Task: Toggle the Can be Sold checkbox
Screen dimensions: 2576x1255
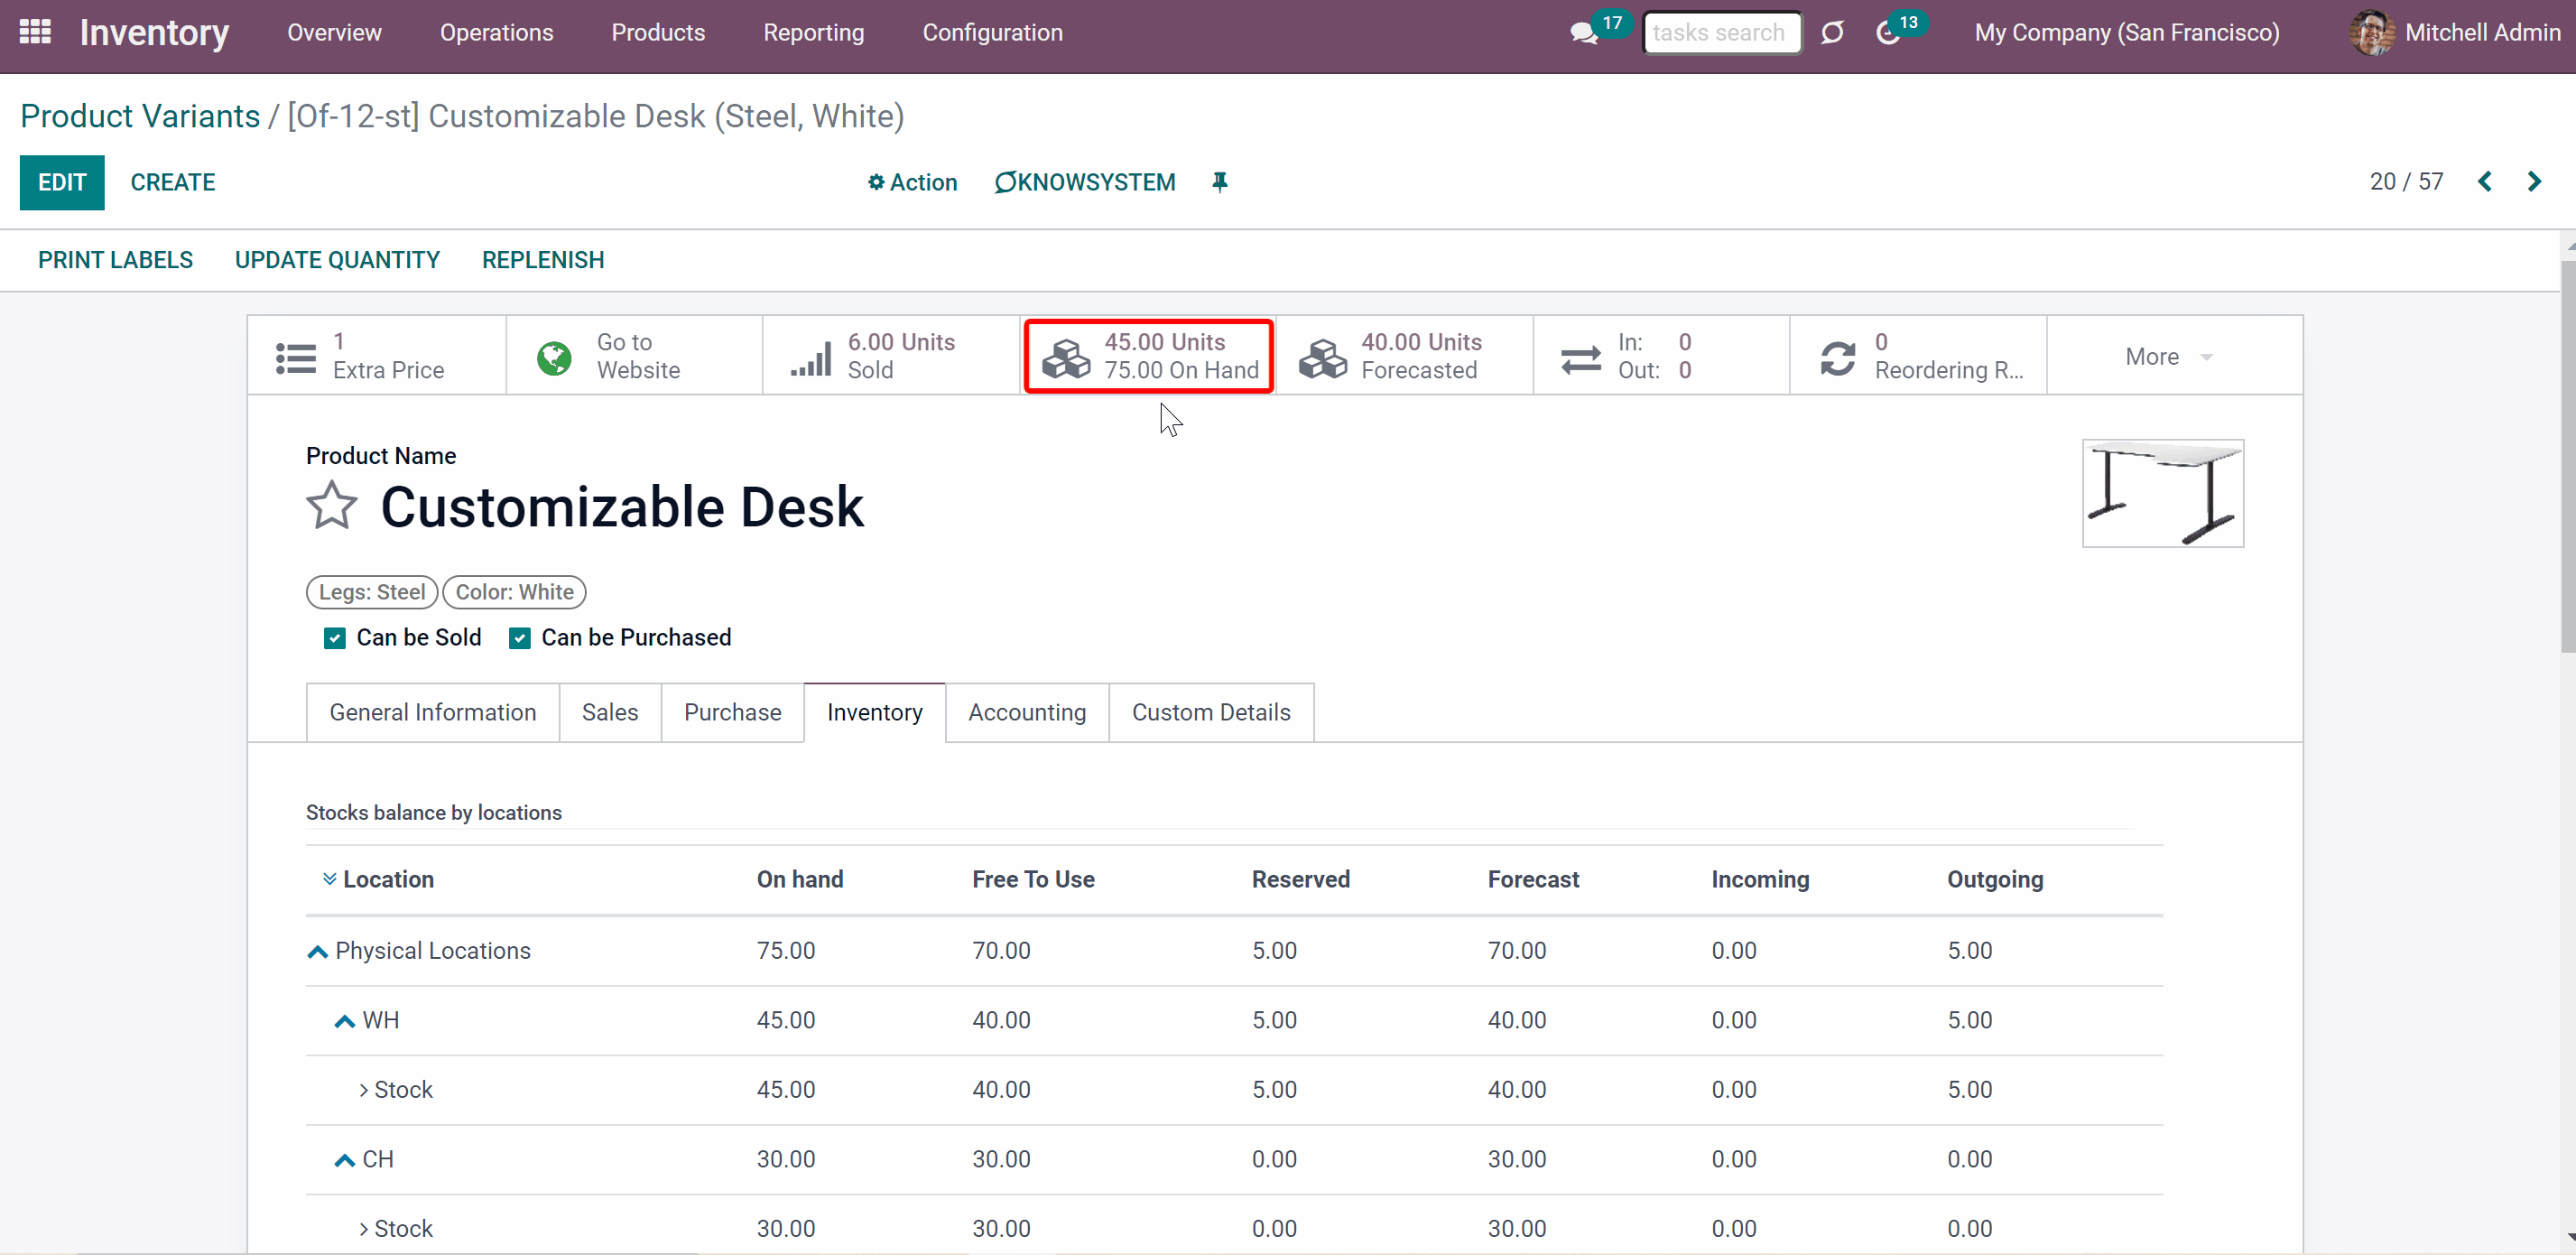Action: (x=334, y=638)
